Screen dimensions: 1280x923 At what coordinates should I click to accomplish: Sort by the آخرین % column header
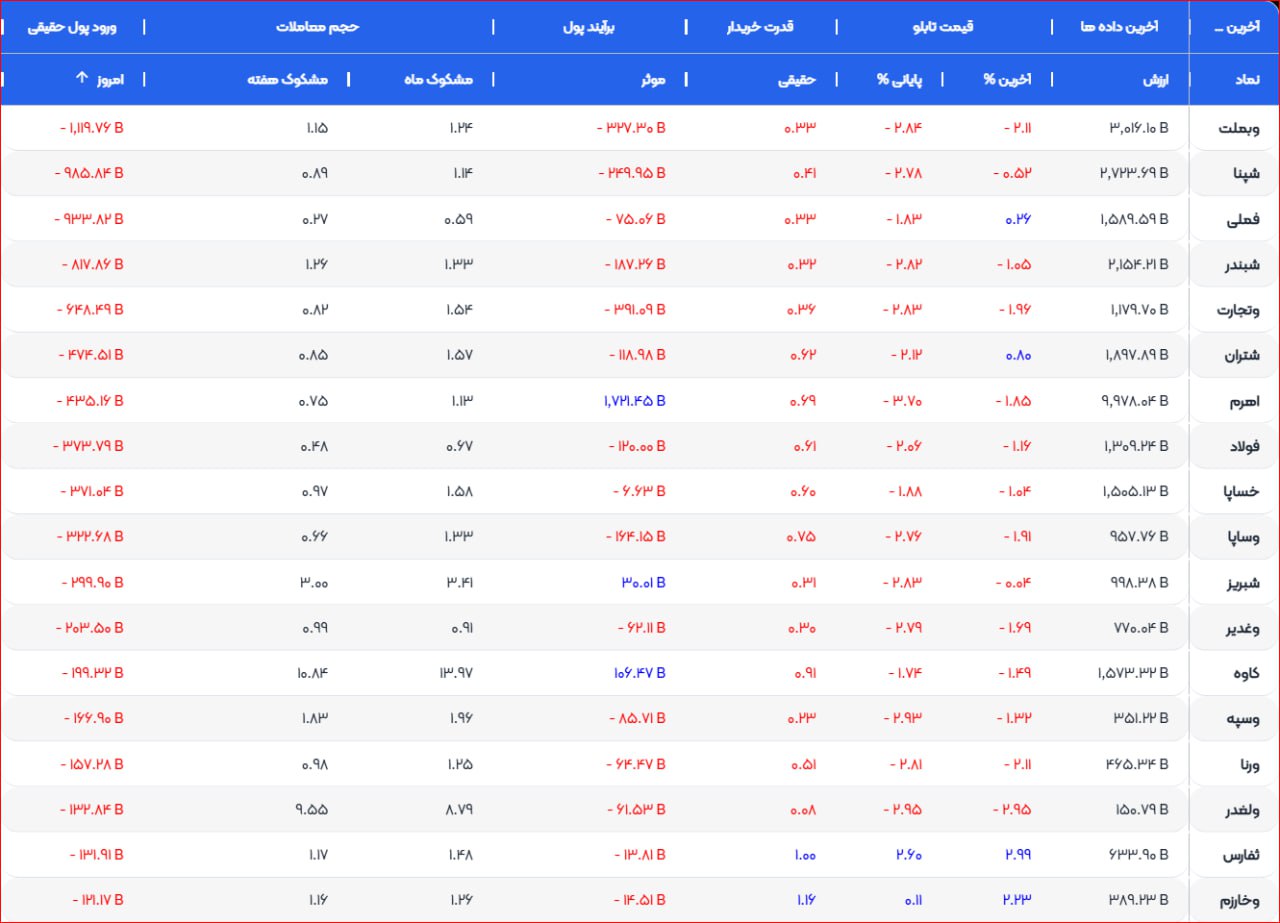point(1008,79)
